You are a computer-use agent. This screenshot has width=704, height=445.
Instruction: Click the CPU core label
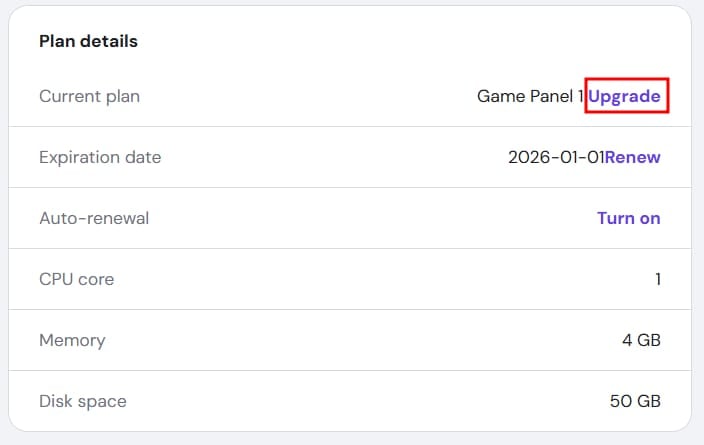point(76,279)
